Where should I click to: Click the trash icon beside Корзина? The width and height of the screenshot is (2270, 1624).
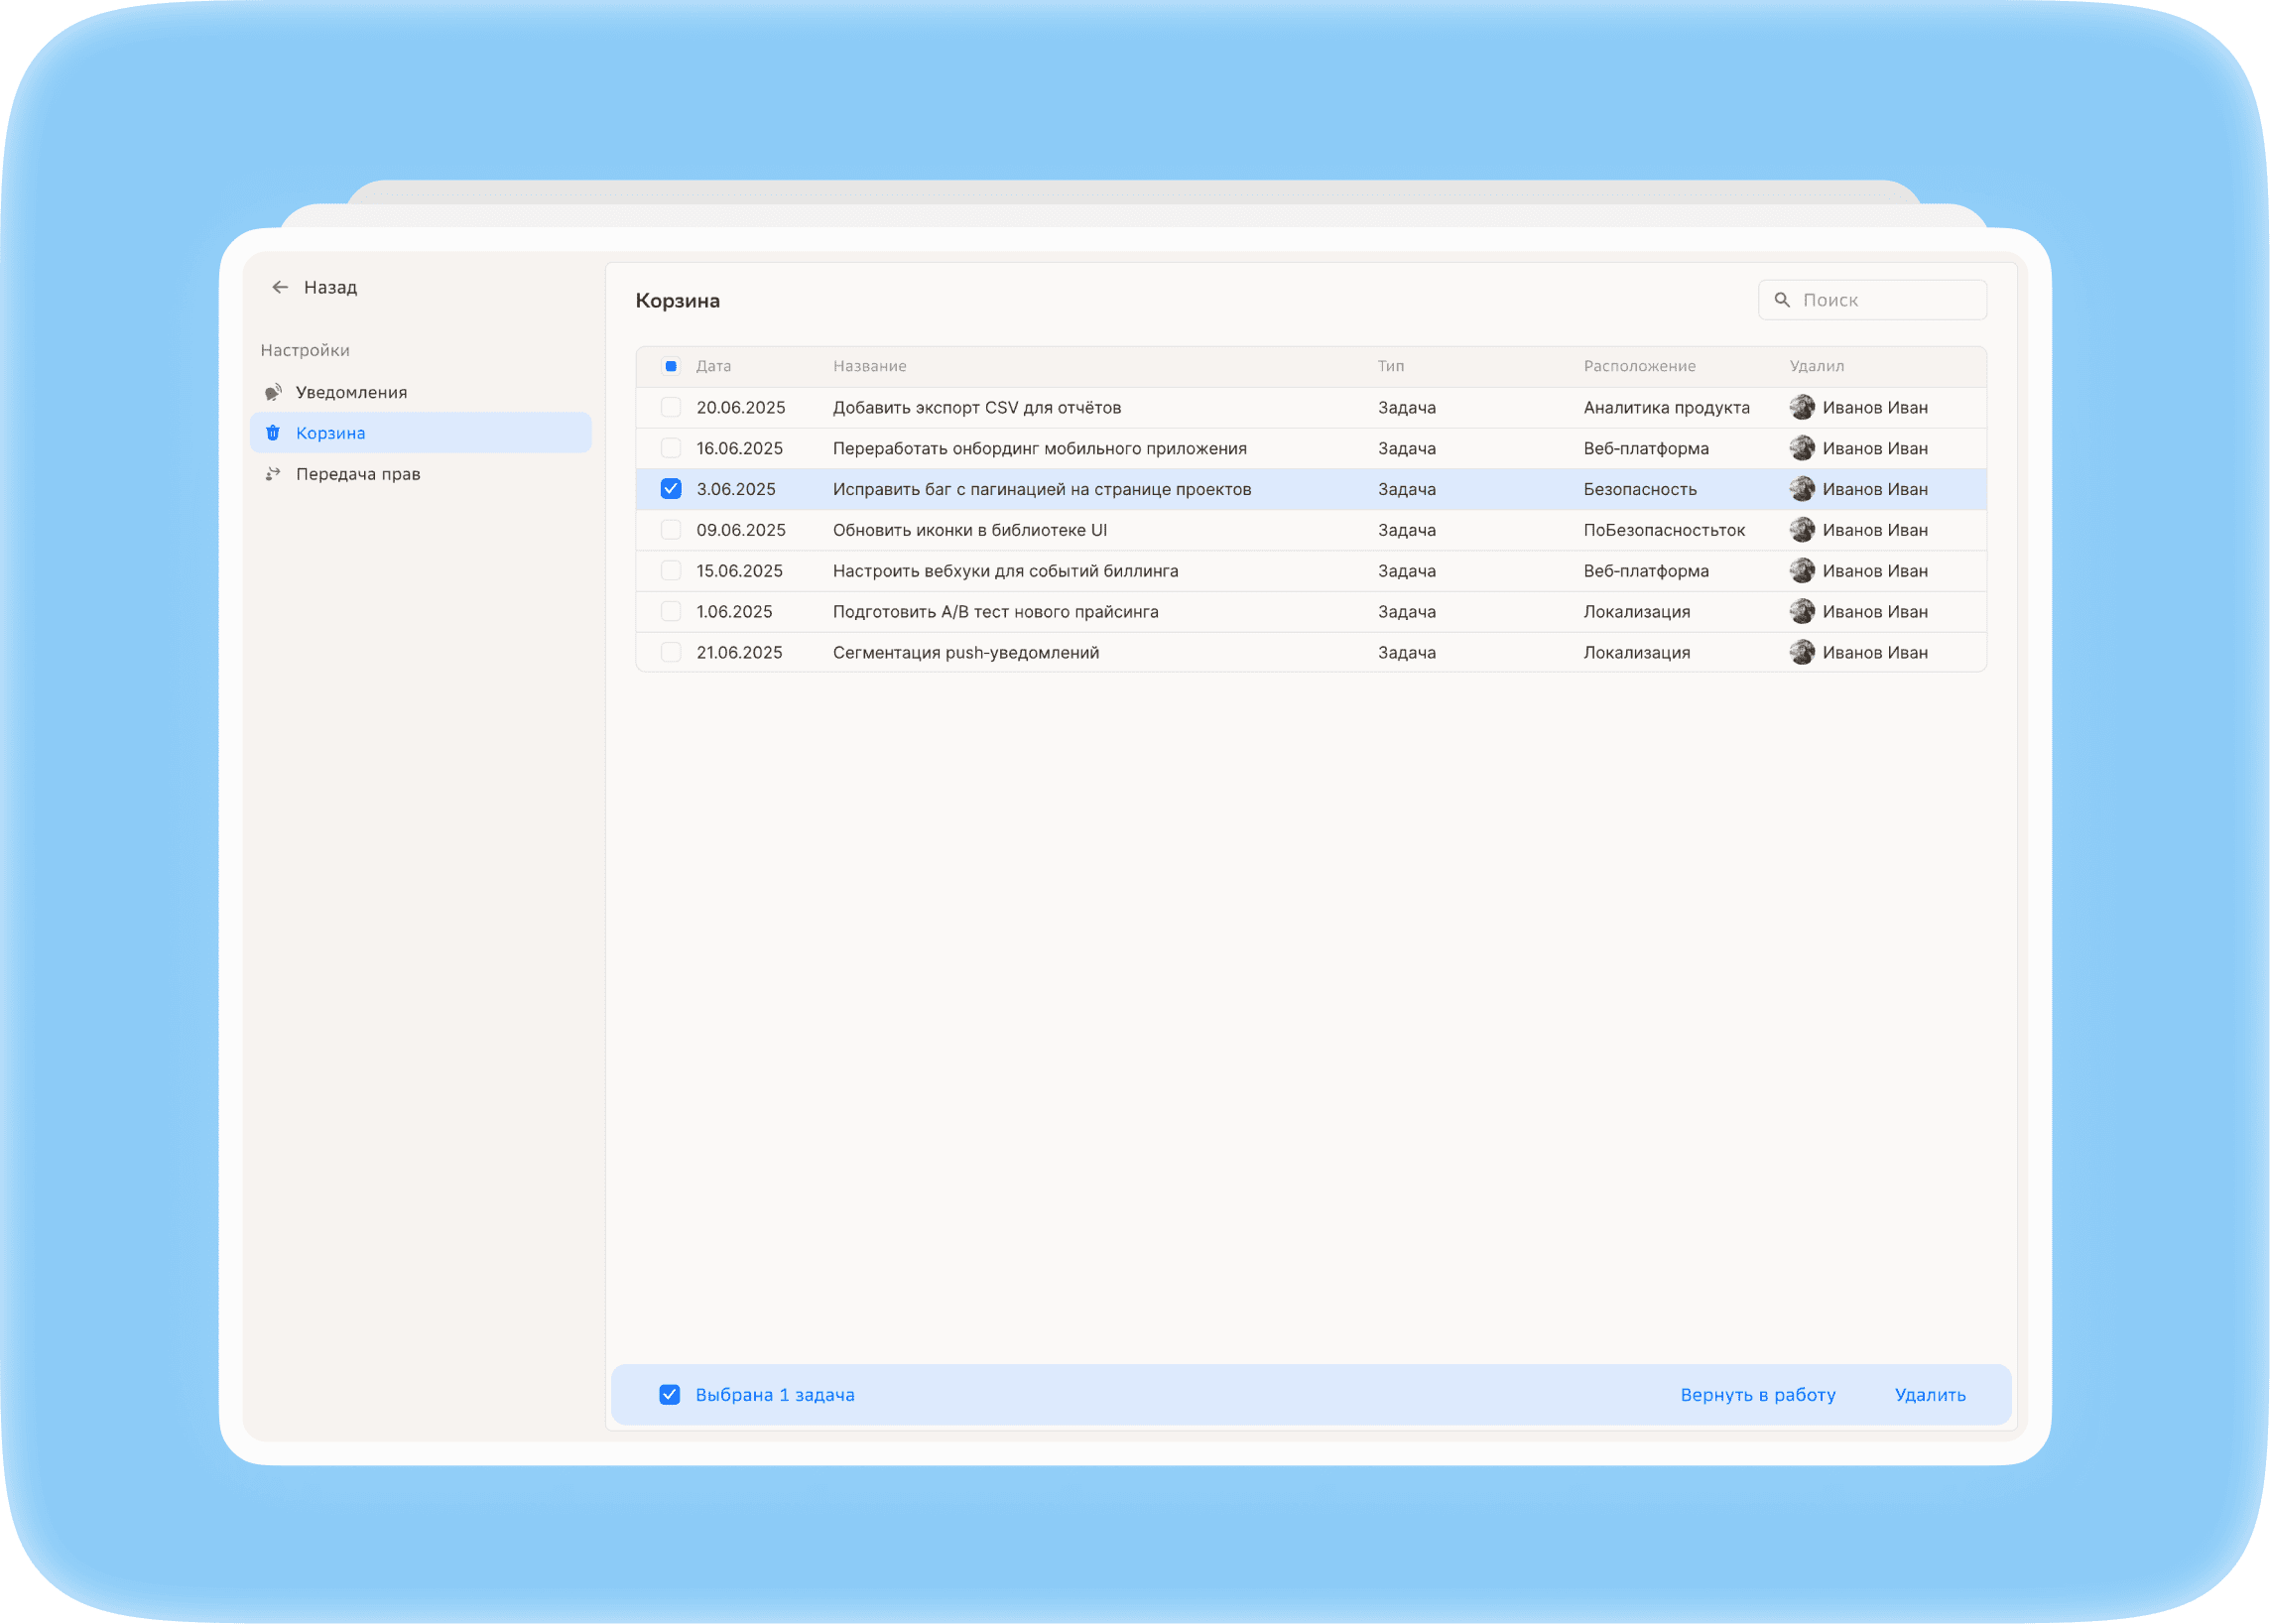tap(273, 433)
